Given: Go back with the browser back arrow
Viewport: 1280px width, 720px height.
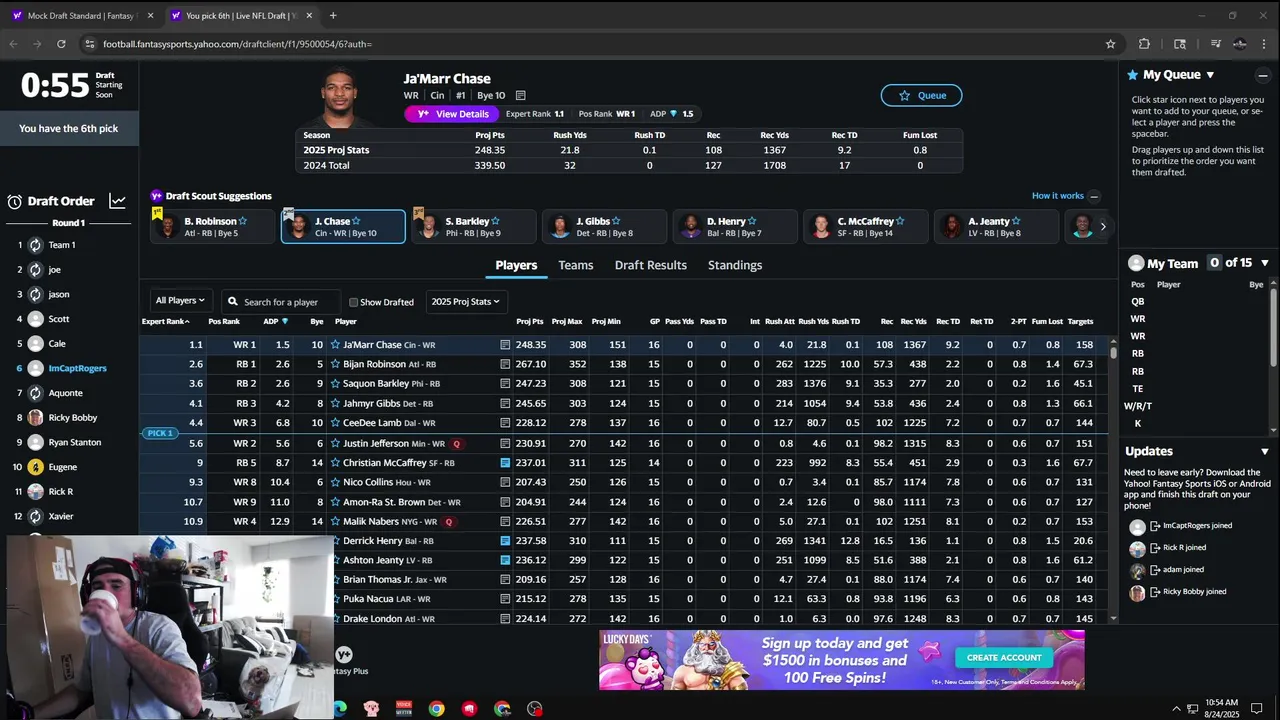Looking at the screenshot, I should (14, 44).
